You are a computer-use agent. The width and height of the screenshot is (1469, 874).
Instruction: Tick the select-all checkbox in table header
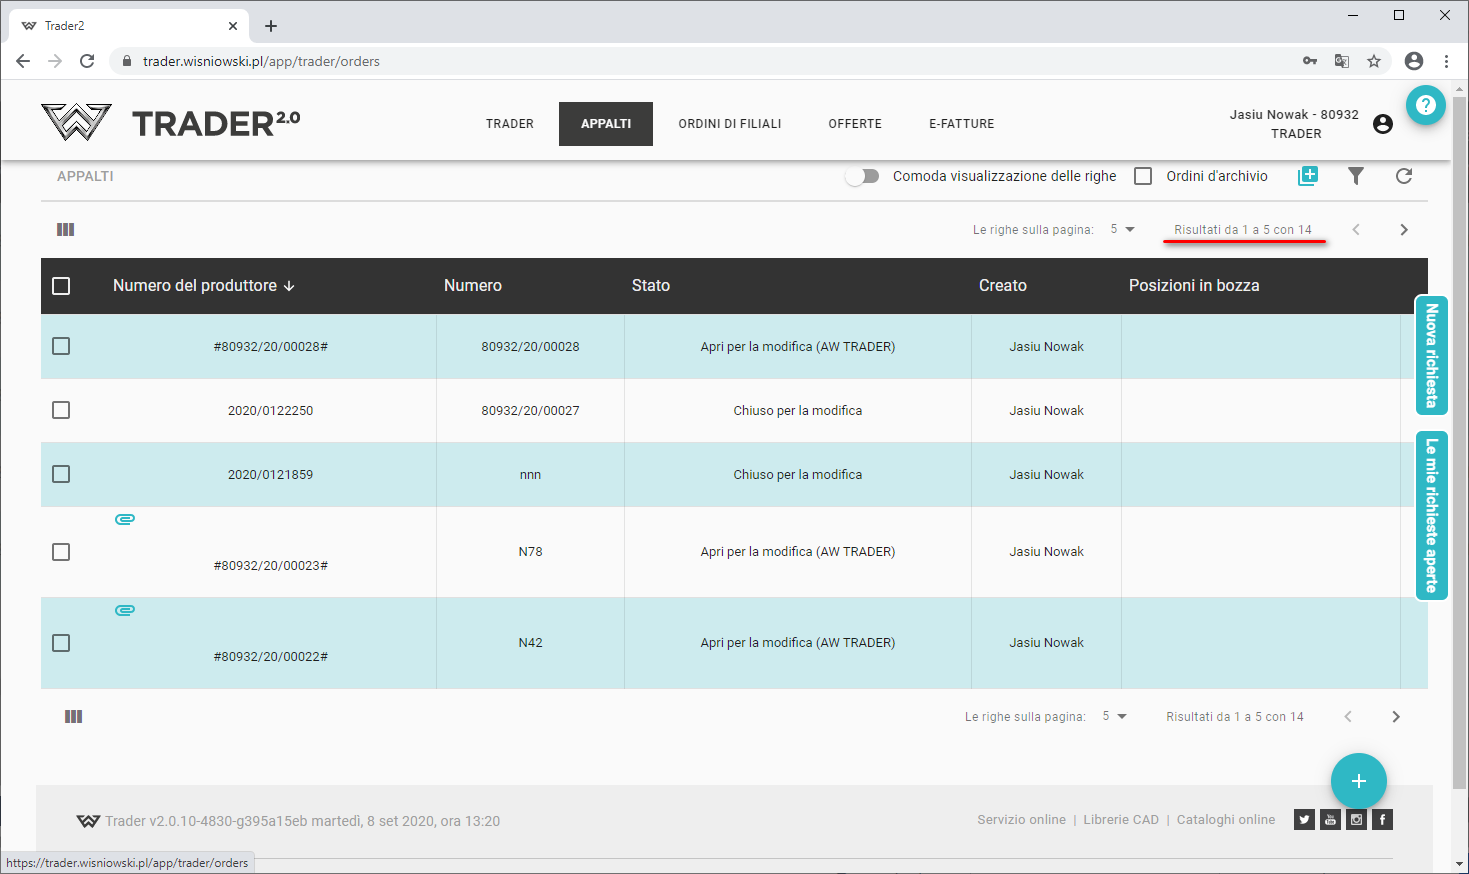(61, 286)
